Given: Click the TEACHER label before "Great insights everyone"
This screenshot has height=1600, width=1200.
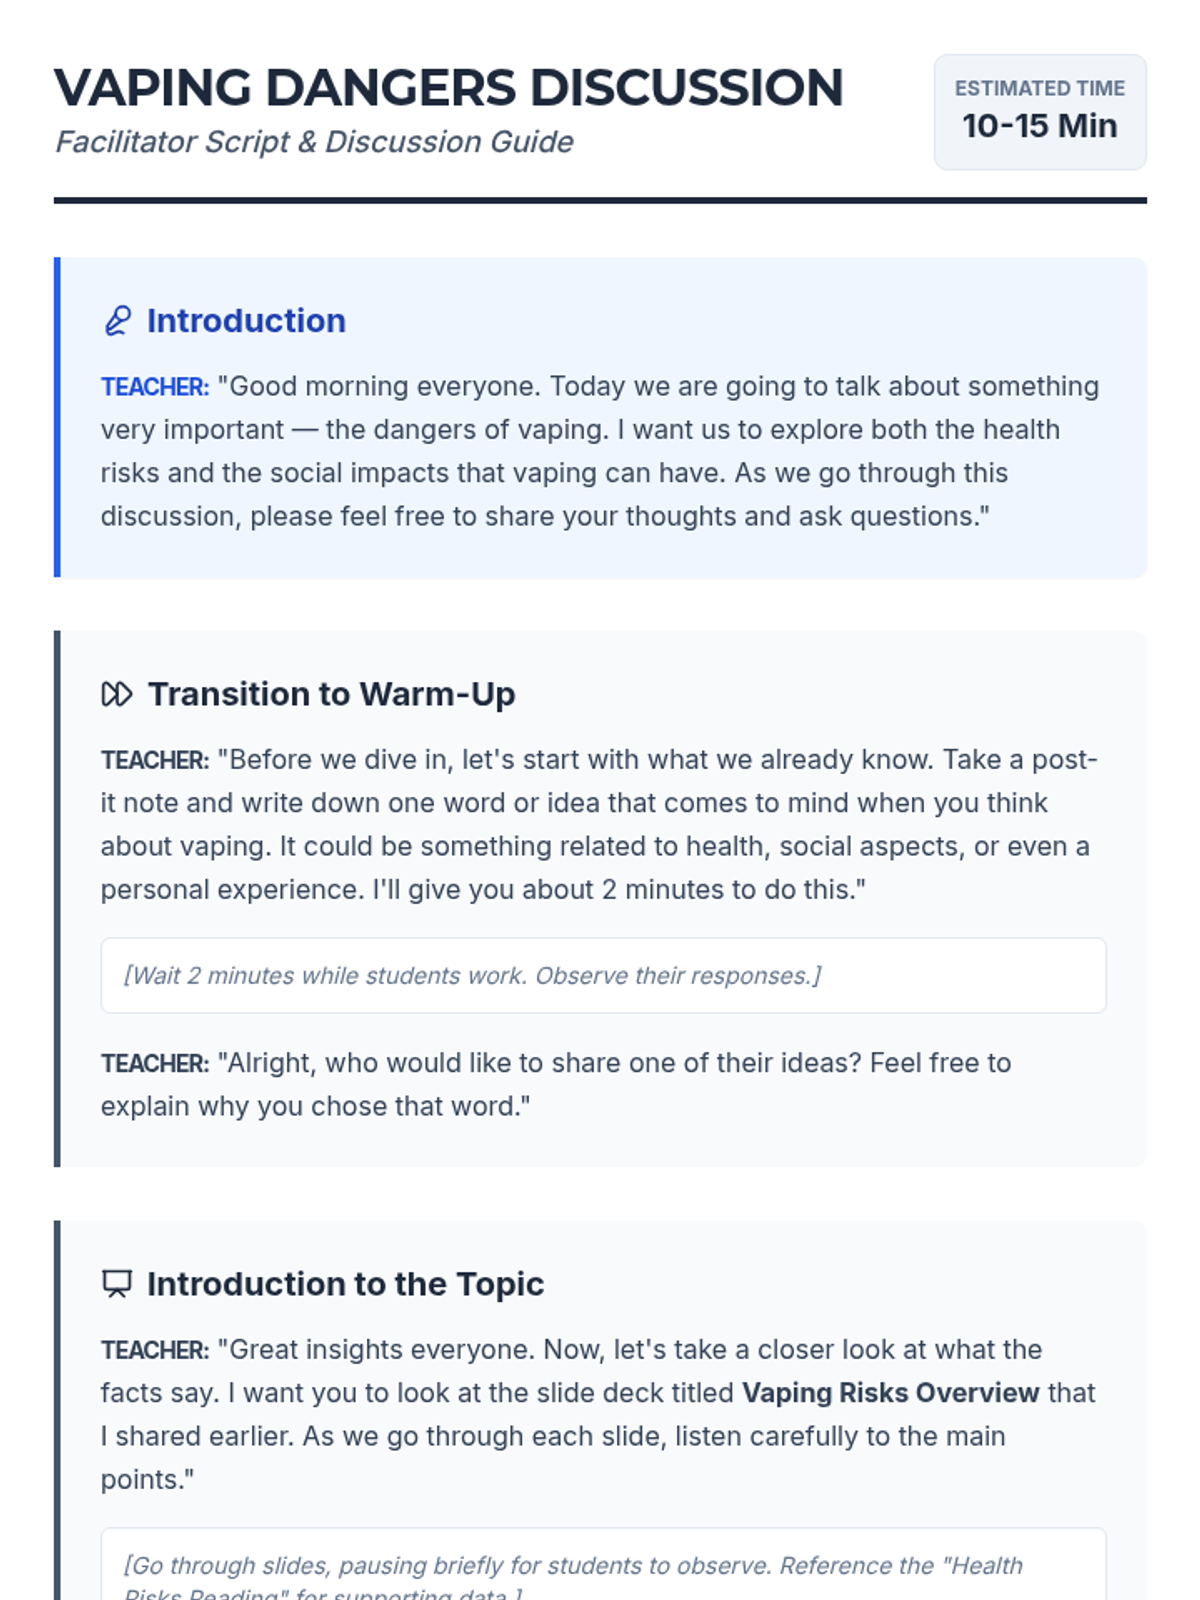Looking at the screenshot, I should pyautogui.click(x=155, y=1350).
